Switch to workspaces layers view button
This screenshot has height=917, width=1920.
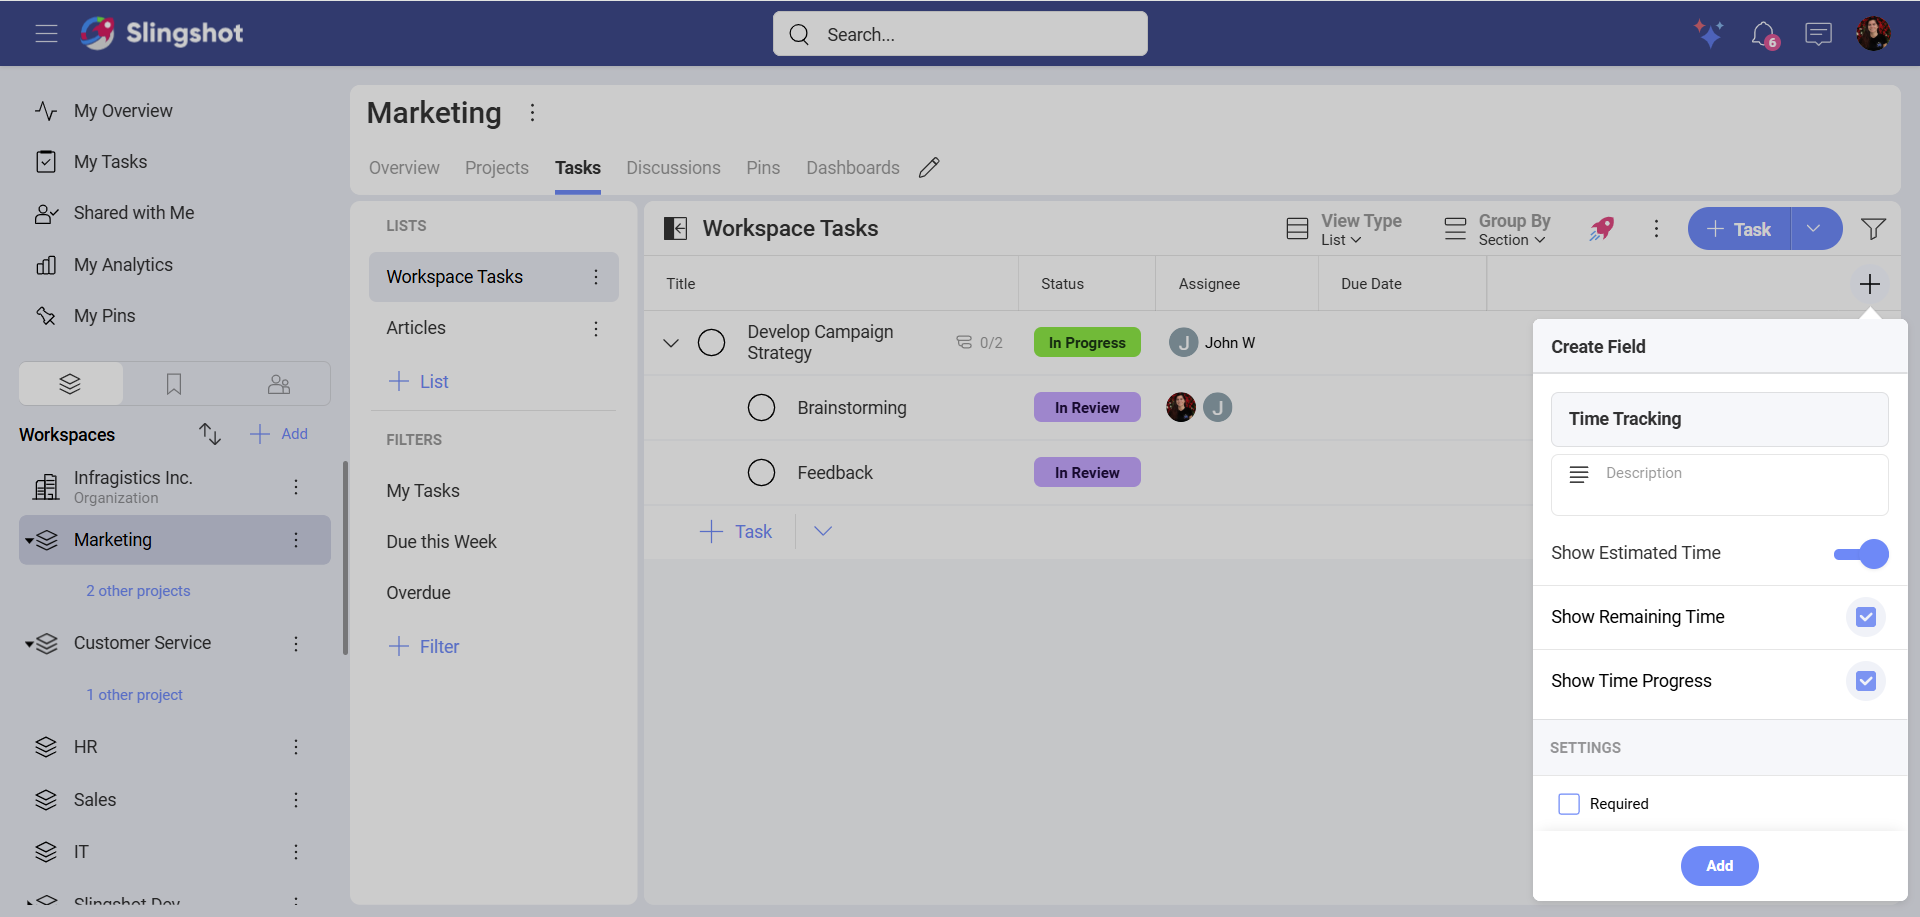[70, 384]
